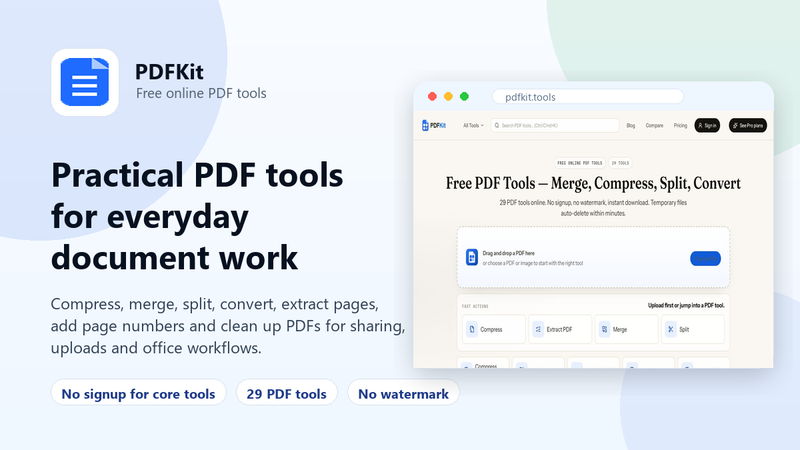Open the Blog nav link
This screenshot has width=800, height=450.
(x=631, y=126)
